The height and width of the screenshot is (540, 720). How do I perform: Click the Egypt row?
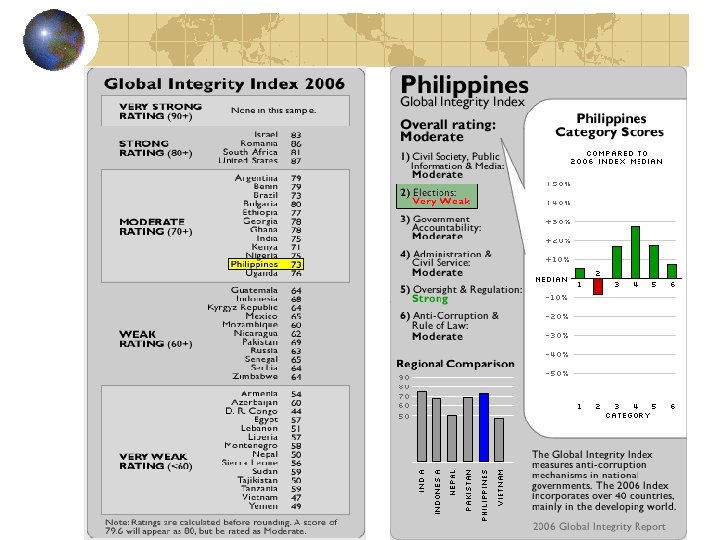(x=277, y=420)
